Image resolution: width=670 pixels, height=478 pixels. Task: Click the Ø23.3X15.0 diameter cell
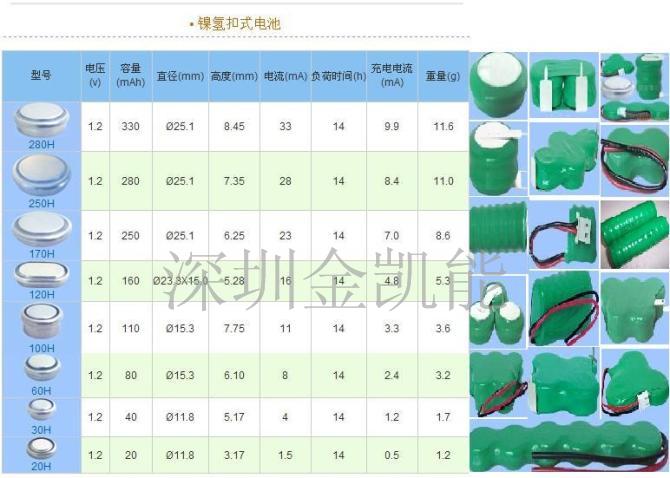pyautogui.click(x=180, y=281)
